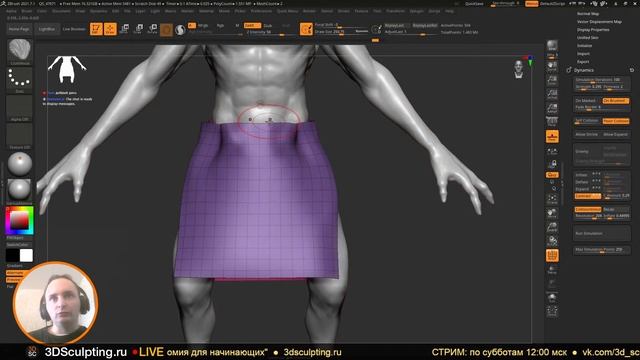Image resolution: width=640 pixels, height=360 pixels.
Task: Click the AAHalf icon
Action: point(552,108)
